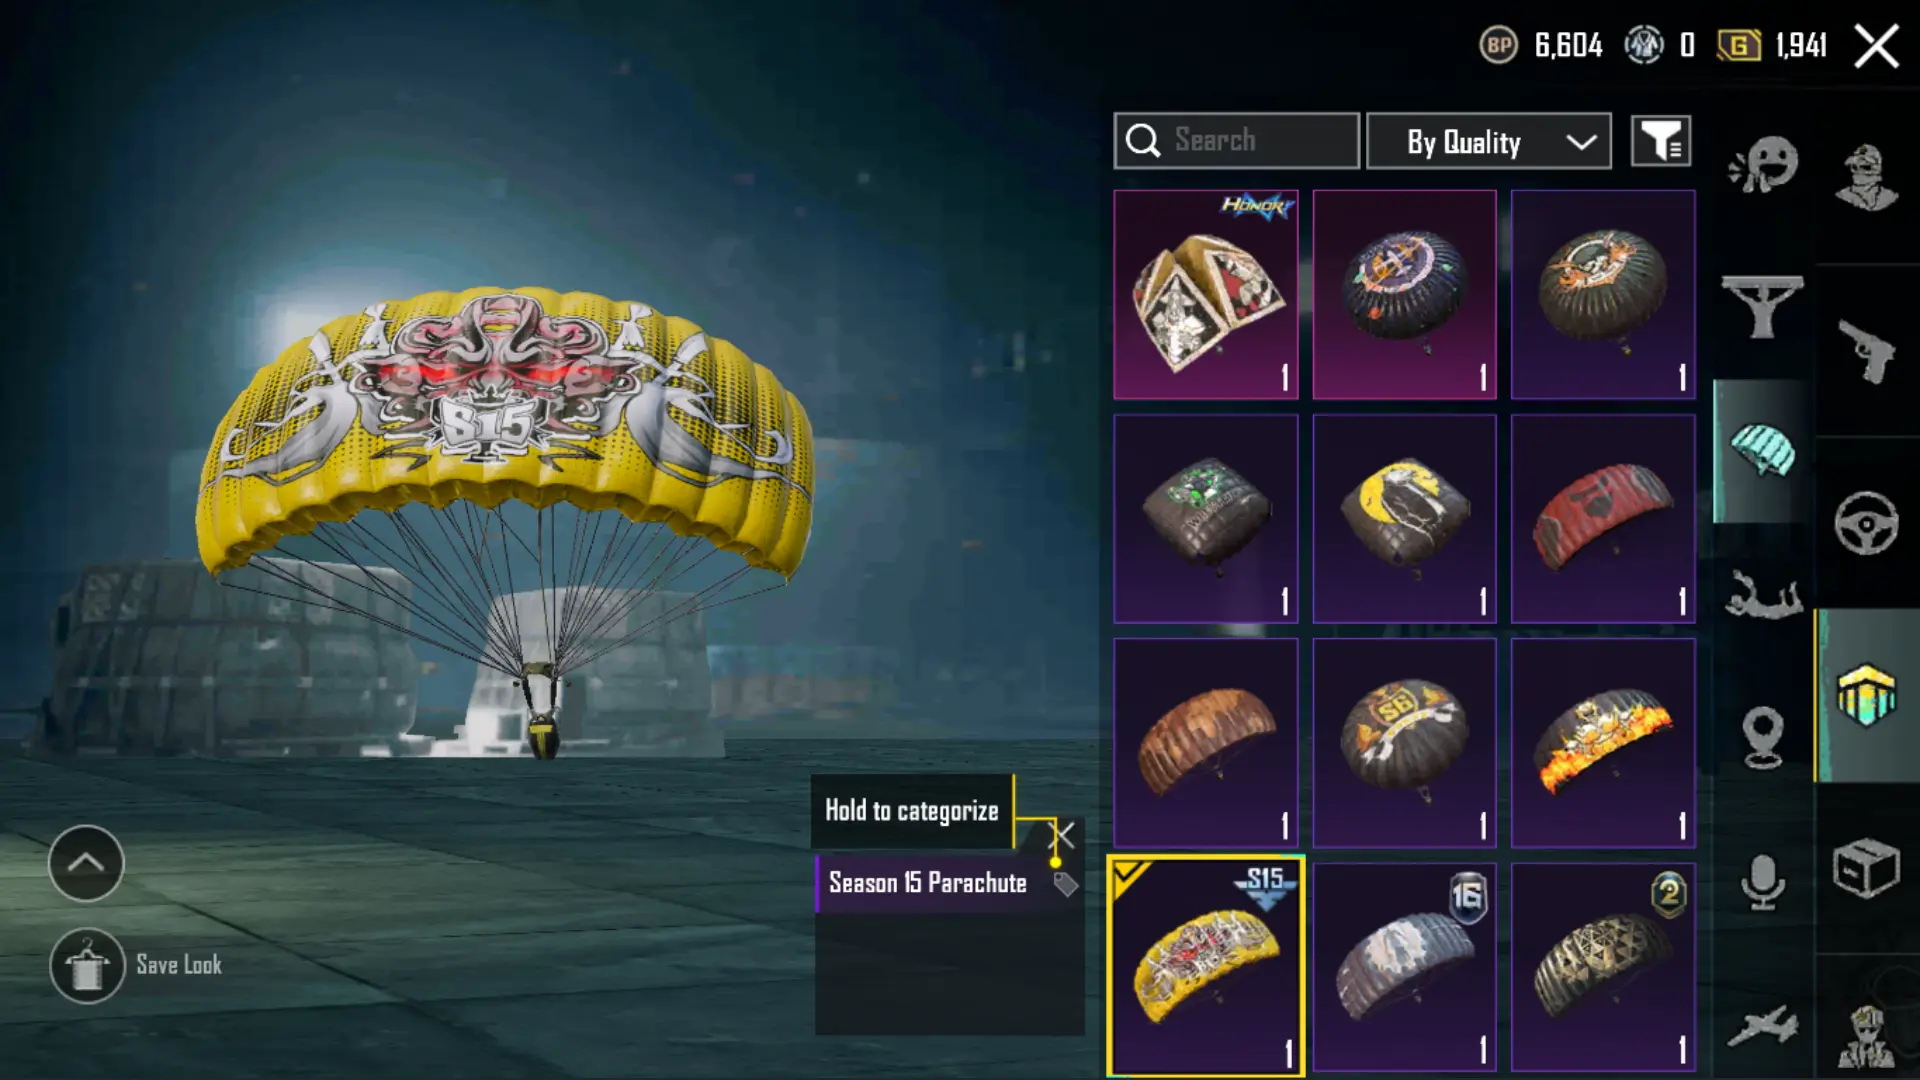Select the Honor parachute thumbnail

point(1206,295)
